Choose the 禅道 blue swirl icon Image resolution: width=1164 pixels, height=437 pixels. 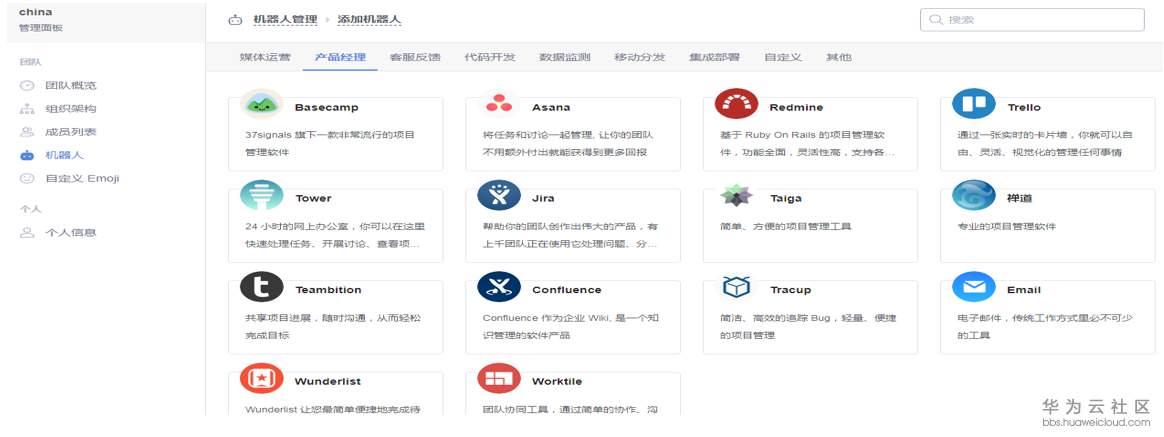974,195
